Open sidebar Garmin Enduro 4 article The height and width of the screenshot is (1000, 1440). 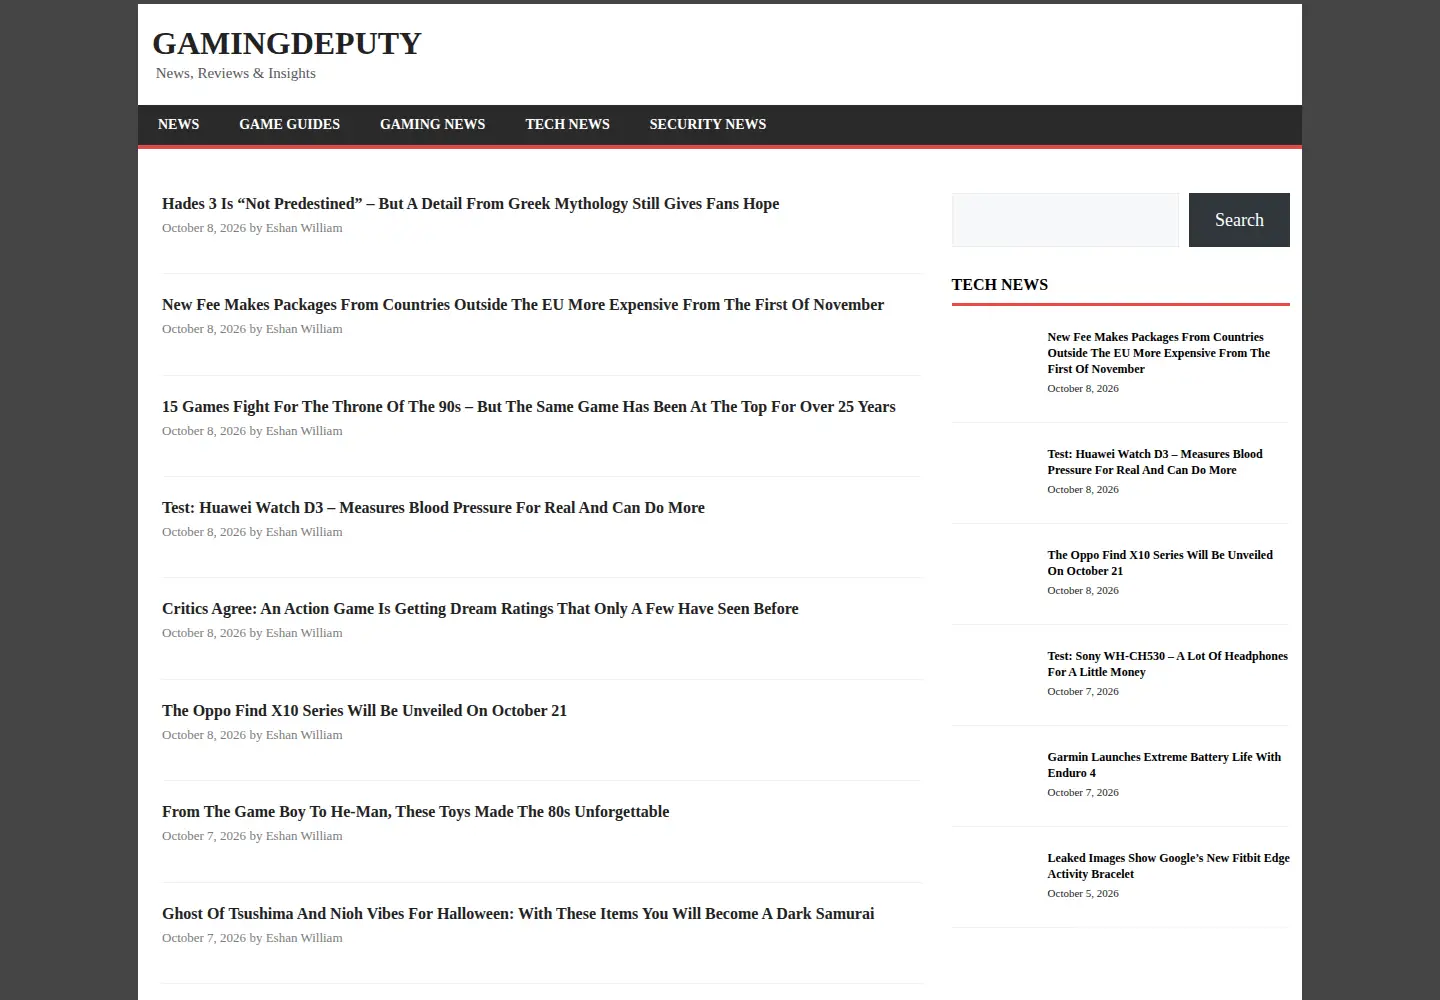click(1164, 765)
